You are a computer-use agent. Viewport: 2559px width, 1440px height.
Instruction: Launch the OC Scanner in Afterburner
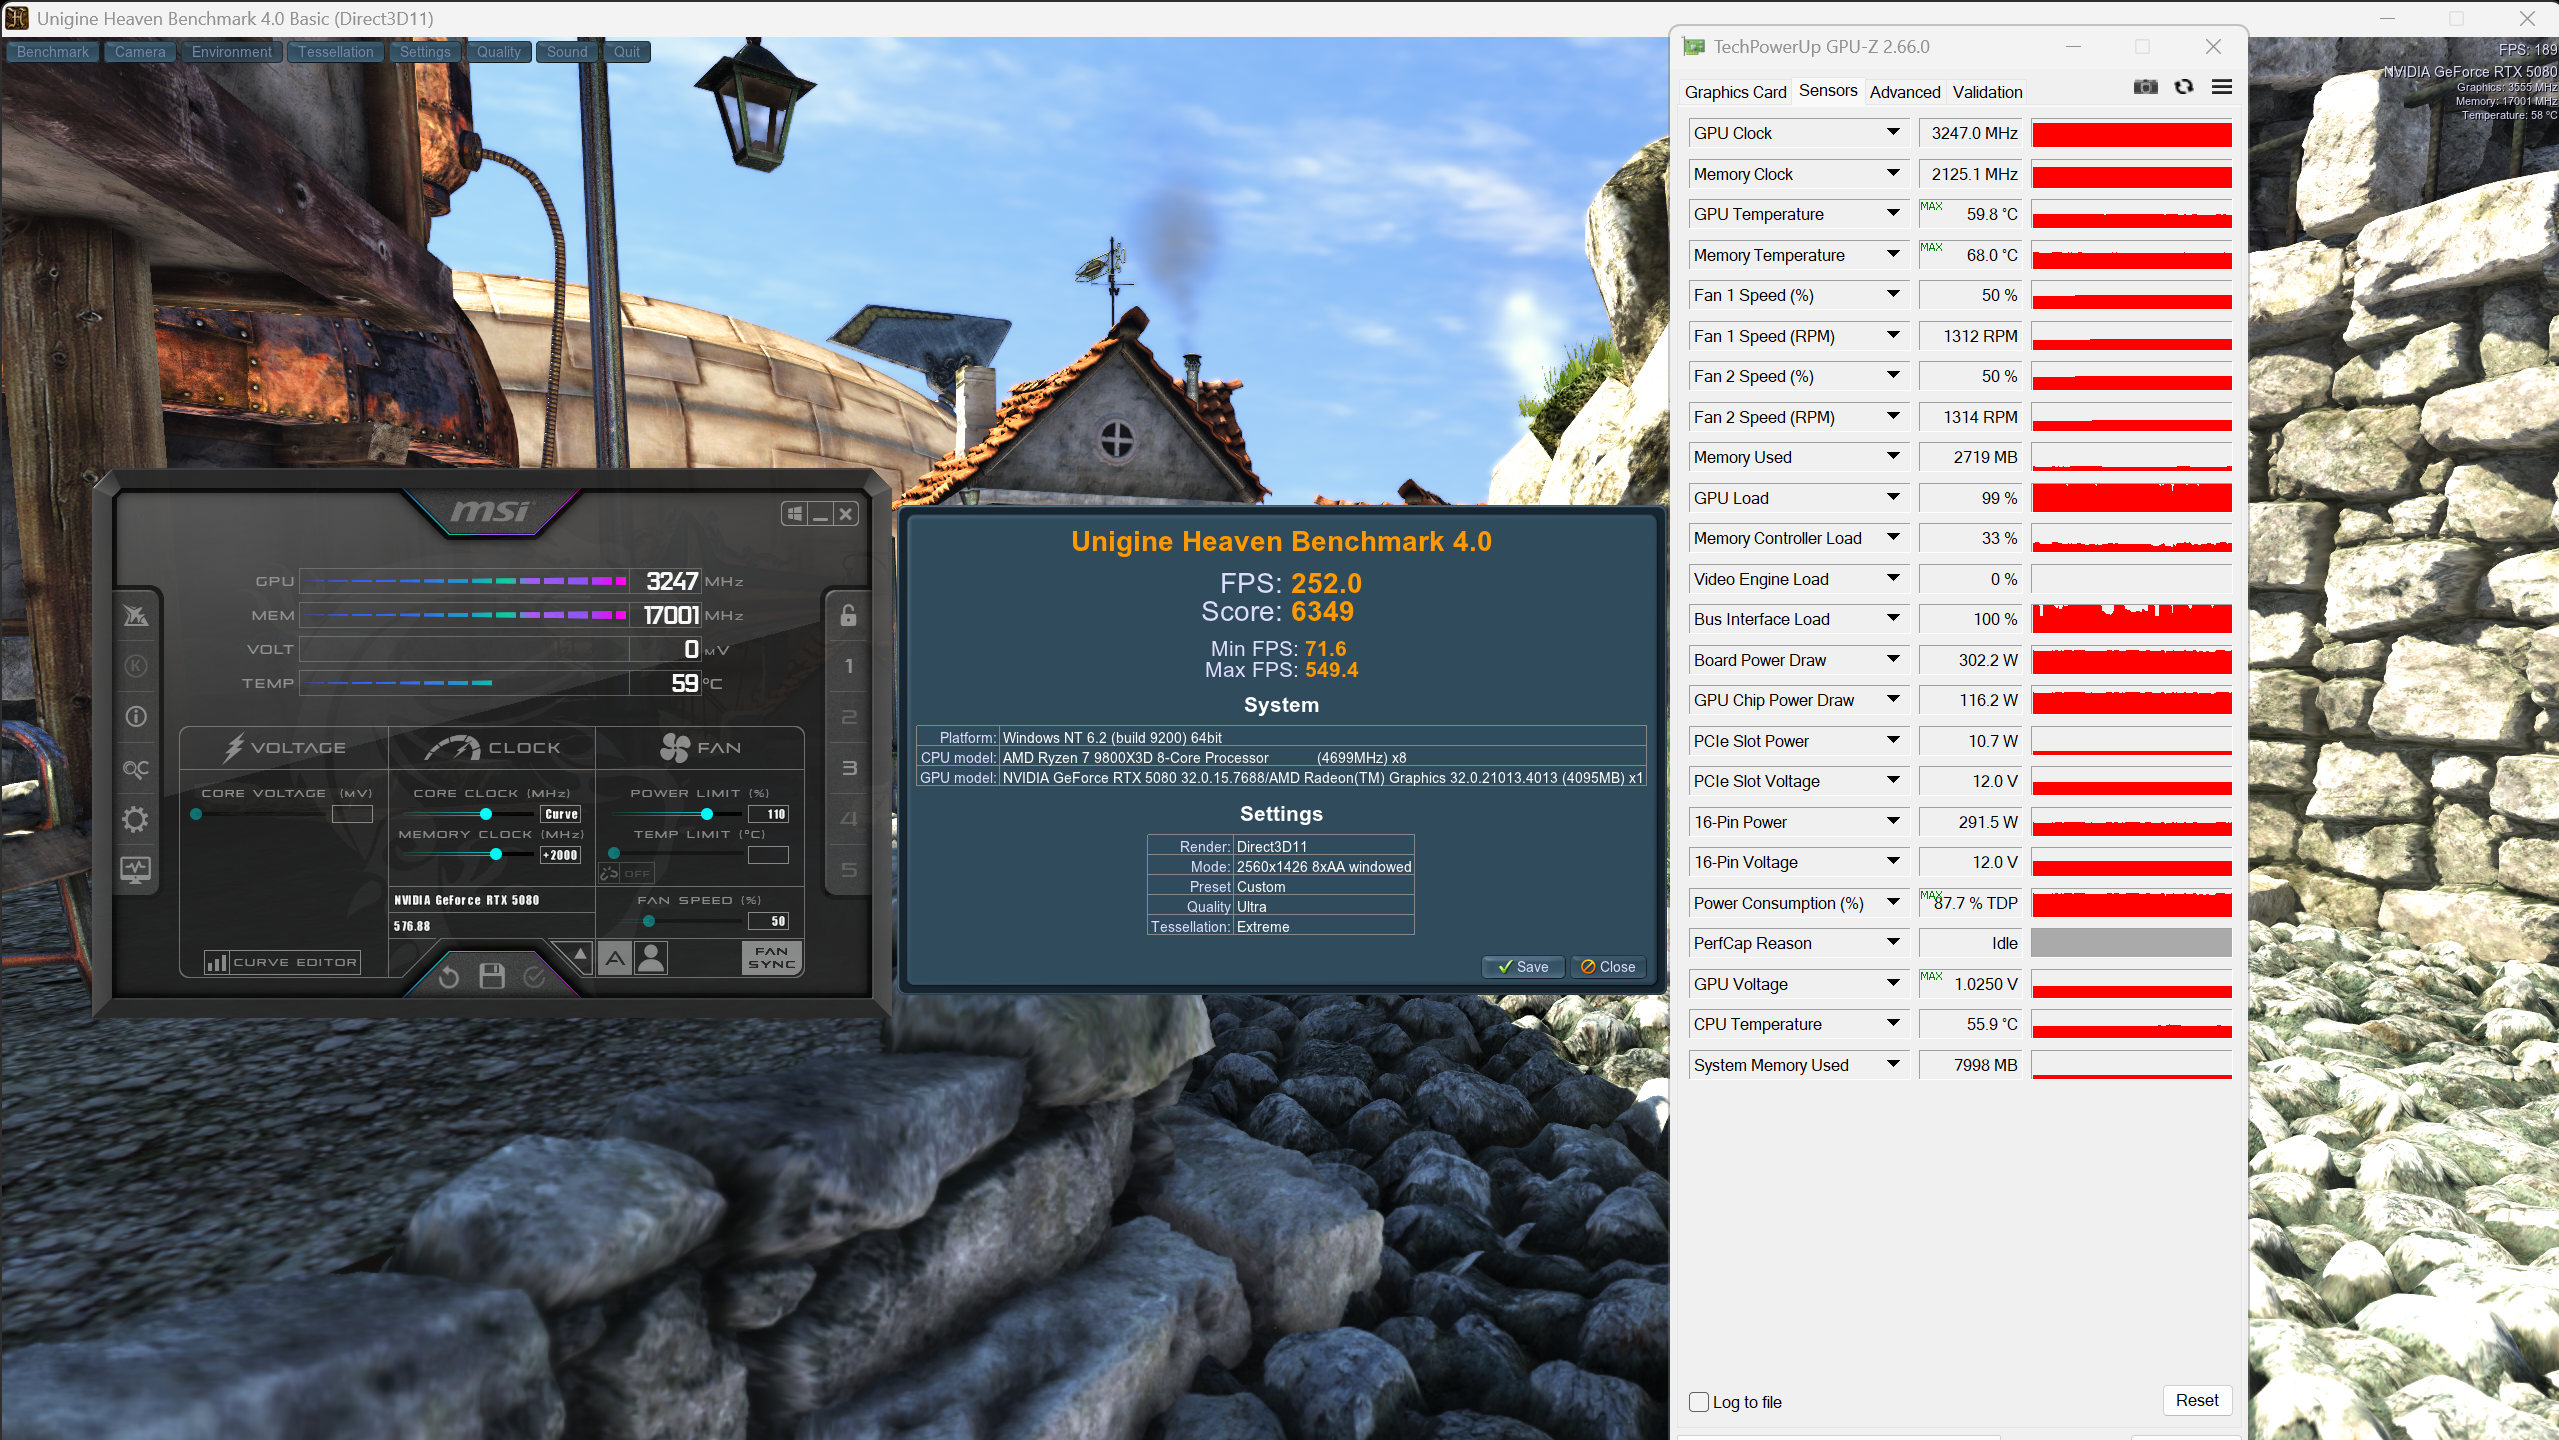136,769
